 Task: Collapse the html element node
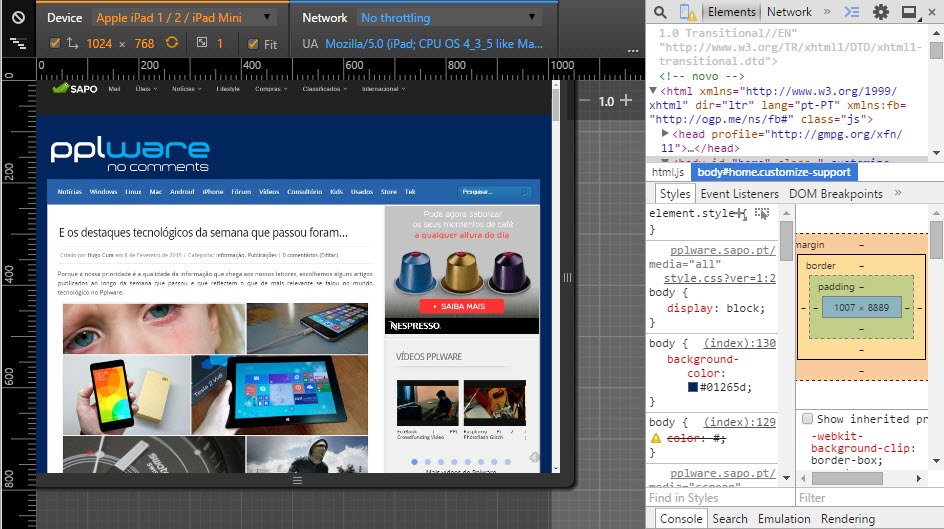(653, 90)
